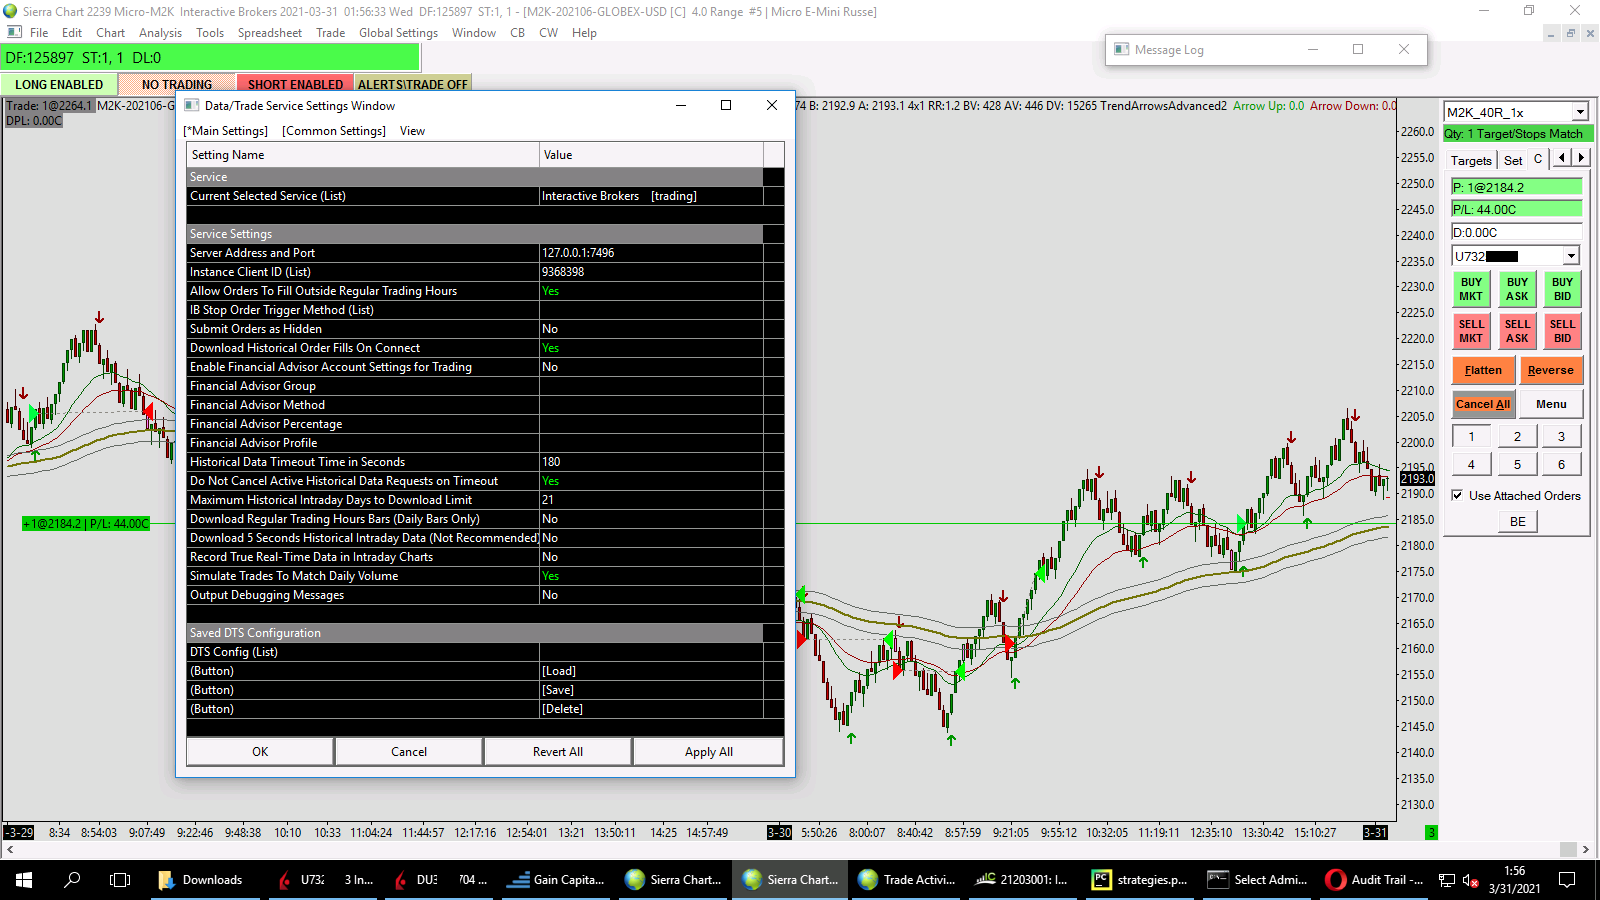Viewport: 1600px width, 900px height.
Task: Click the BUY MKT button
Action: click(x=1471, y=289)
